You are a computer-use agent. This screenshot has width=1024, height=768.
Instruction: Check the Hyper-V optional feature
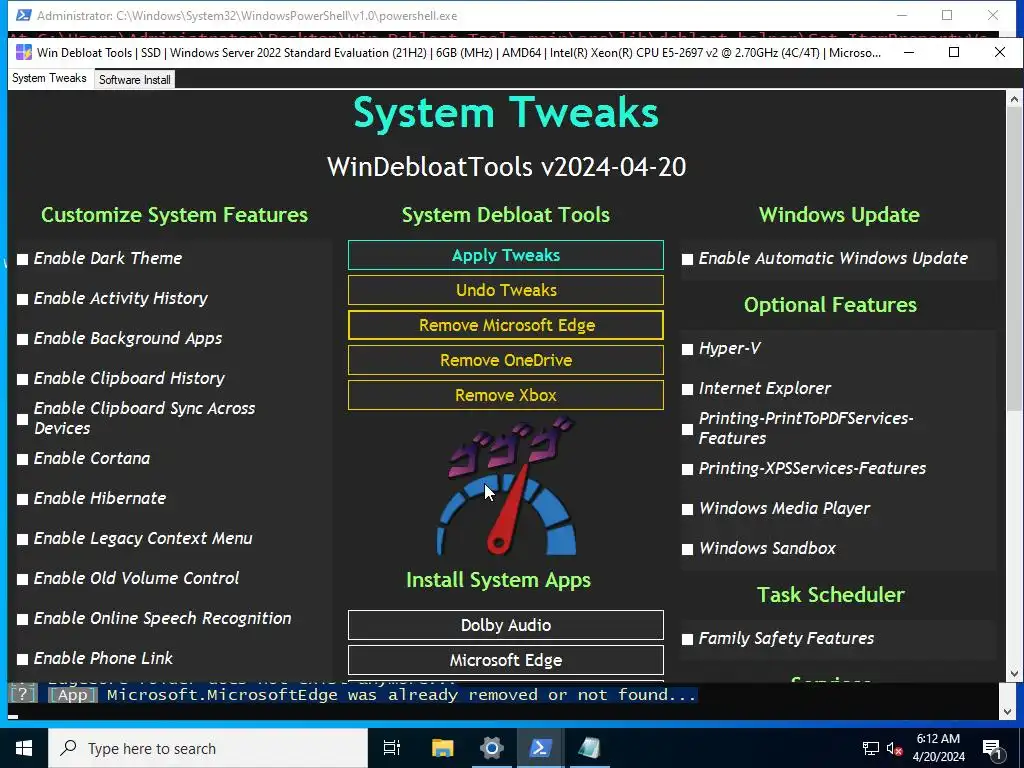point(687,349)
